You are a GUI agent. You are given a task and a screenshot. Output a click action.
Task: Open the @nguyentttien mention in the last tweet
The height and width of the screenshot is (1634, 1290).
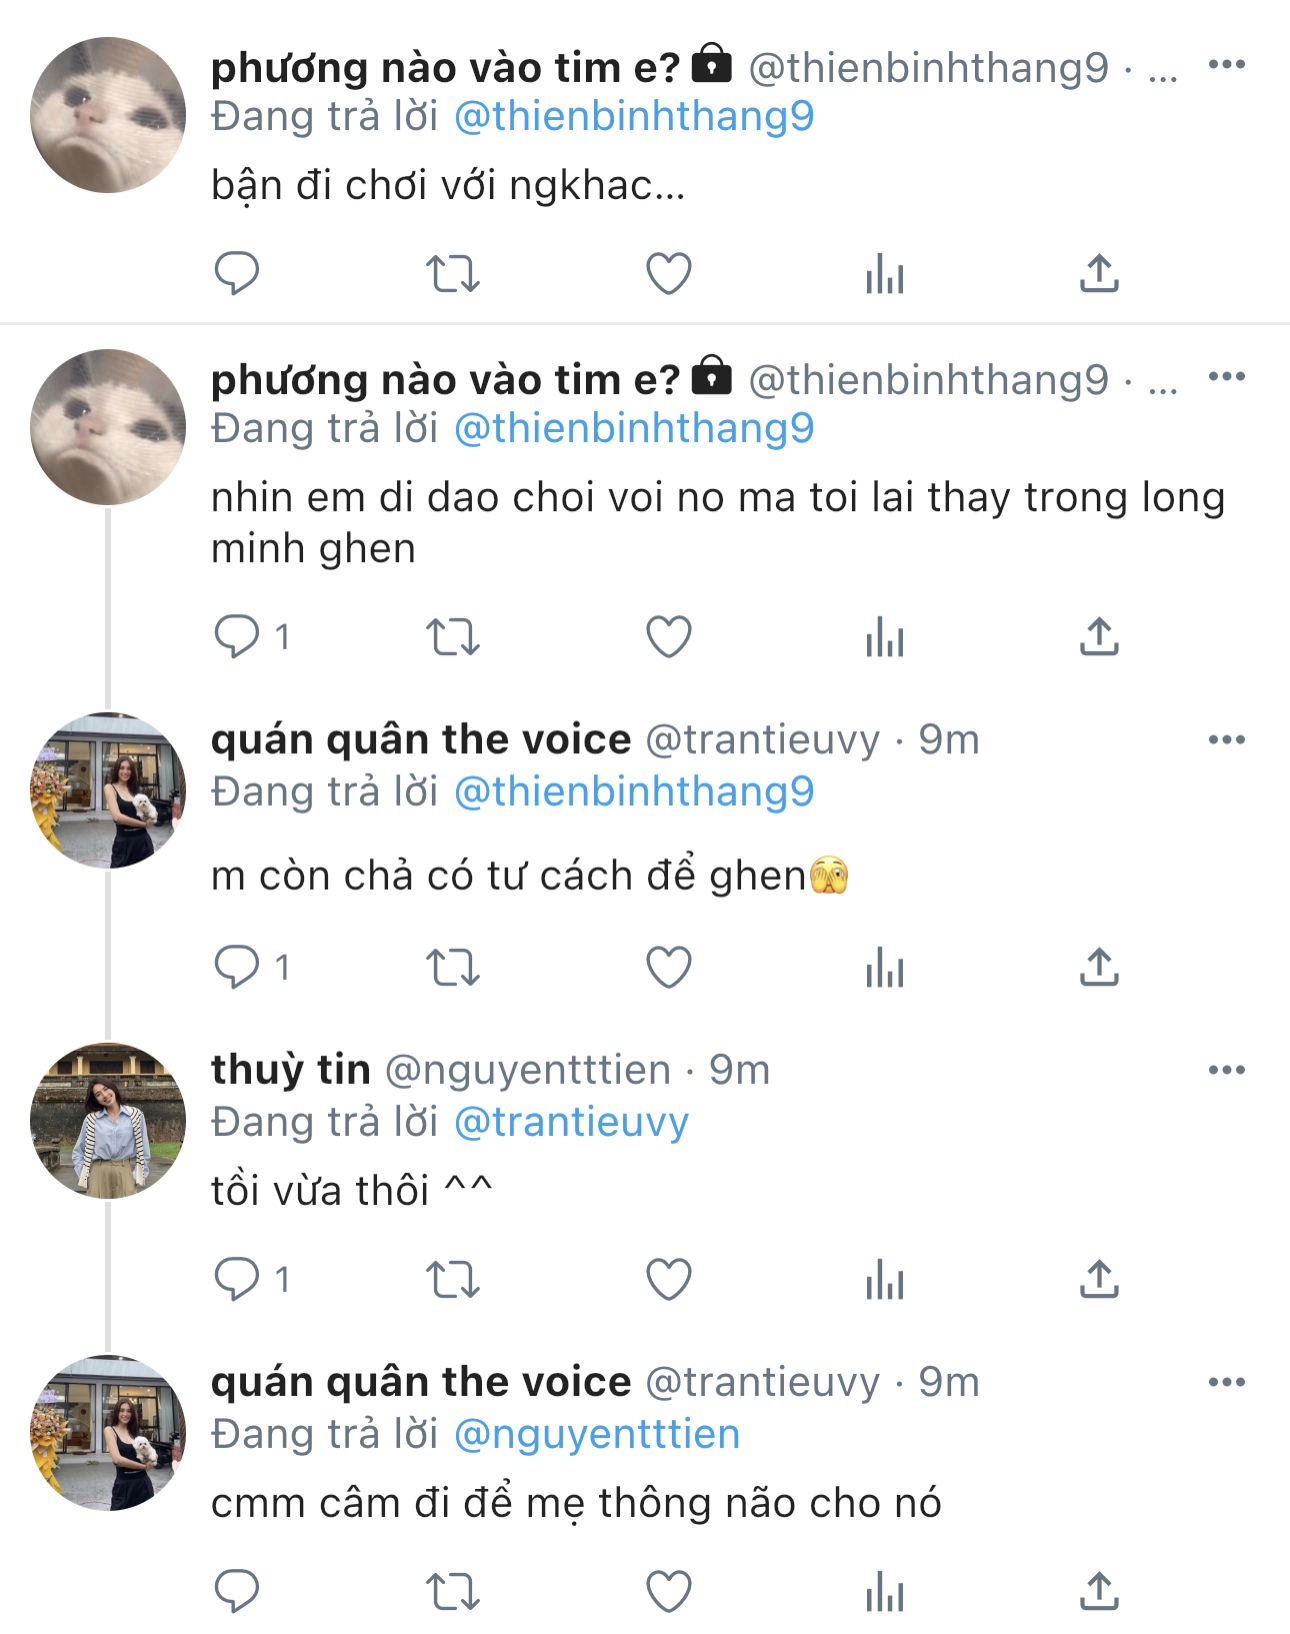597,1434
